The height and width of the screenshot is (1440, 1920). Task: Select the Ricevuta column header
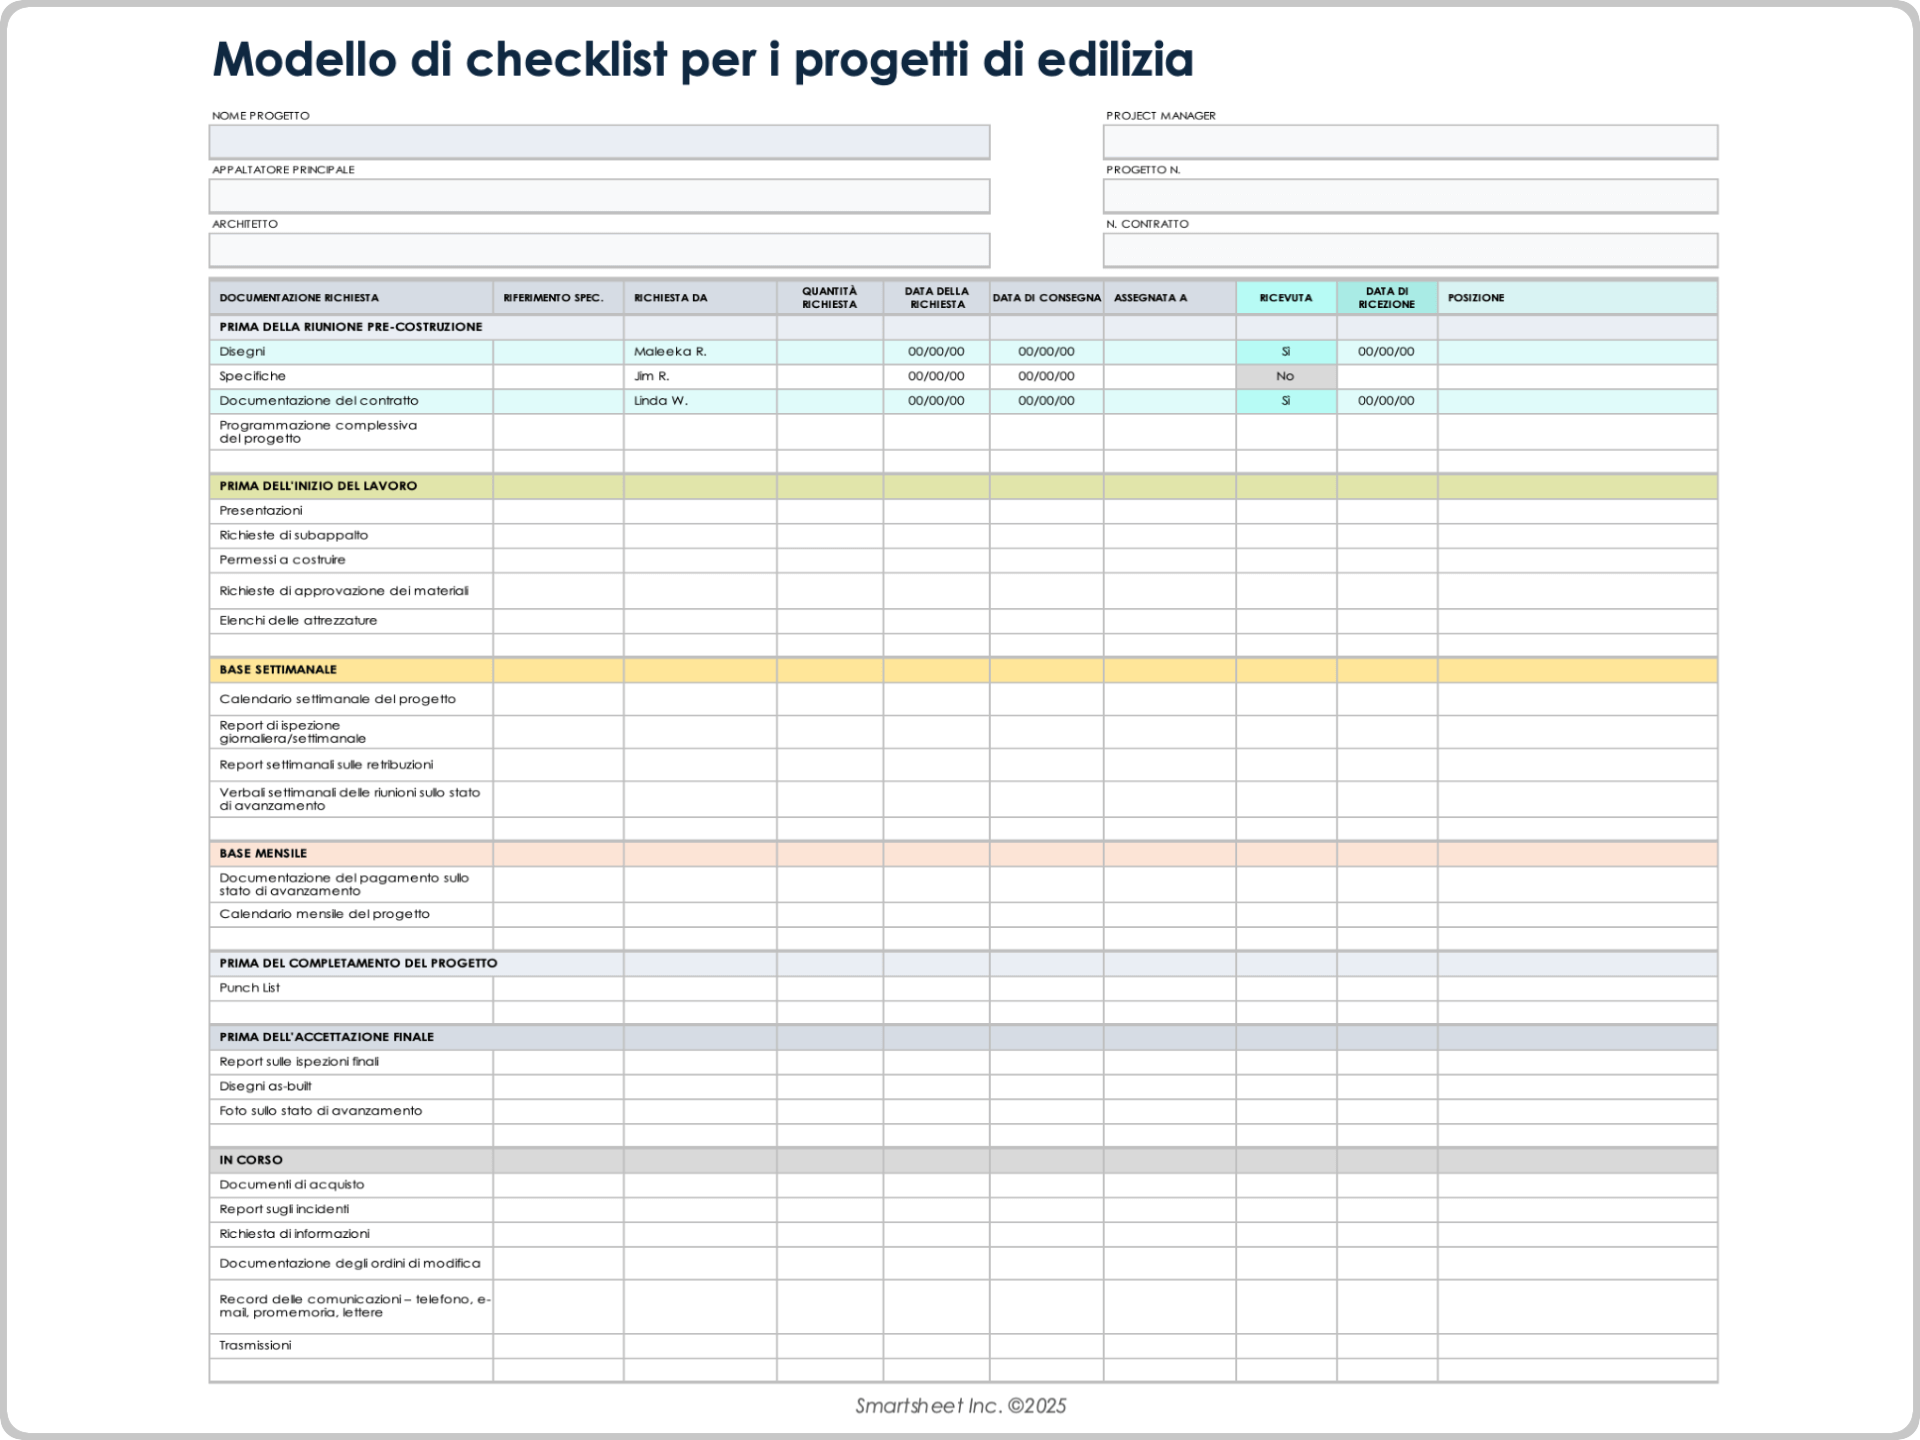[1286, 298]
